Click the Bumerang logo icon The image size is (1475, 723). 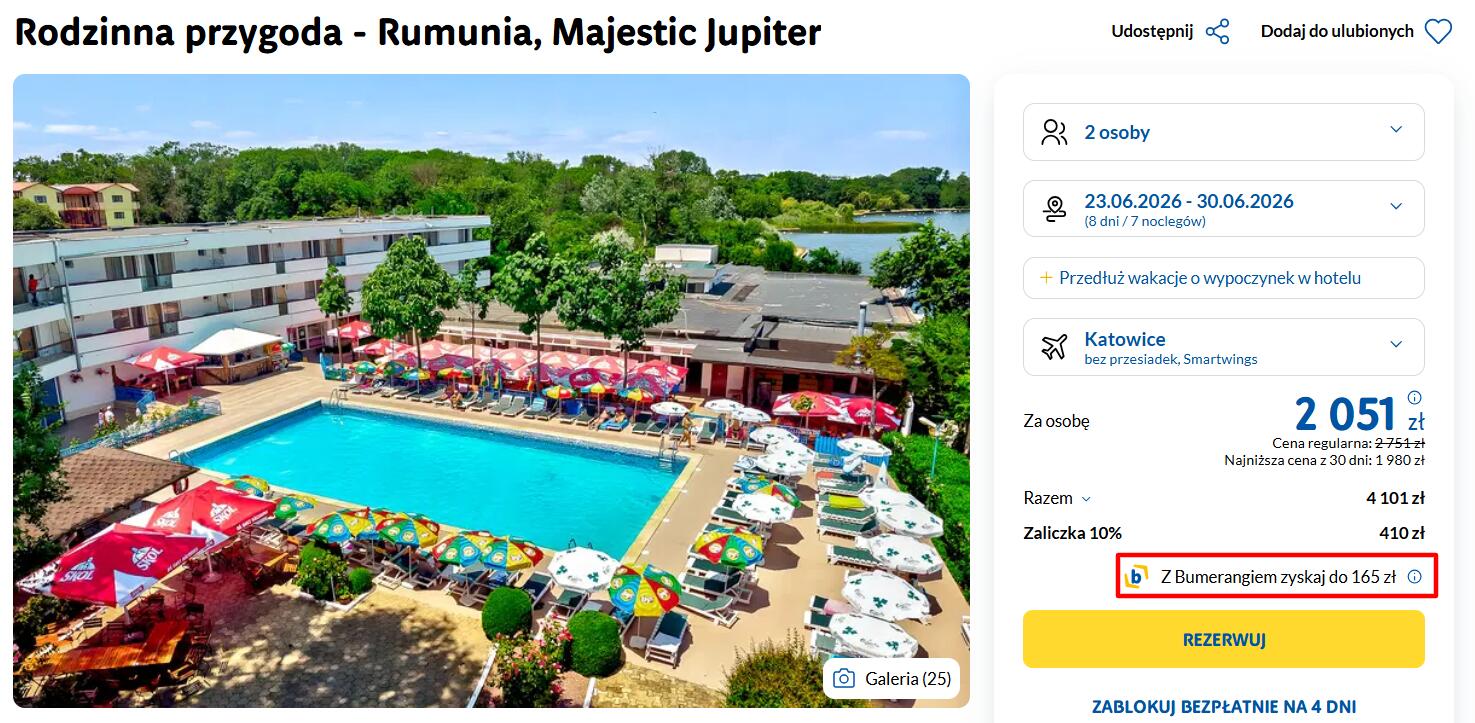pos(1137,577)
